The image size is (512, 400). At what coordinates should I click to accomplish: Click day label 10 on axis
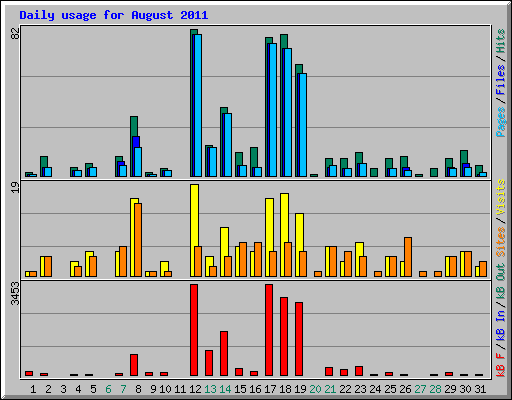(x=165, y=389)
